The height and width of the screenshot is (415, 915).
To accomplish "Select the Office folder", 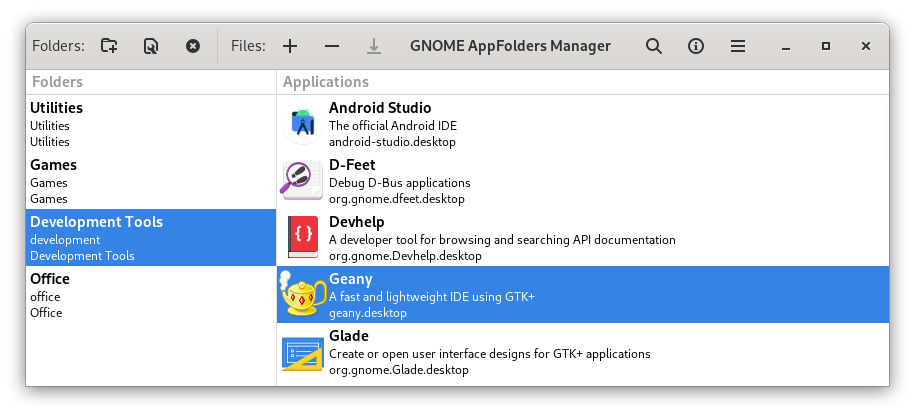I will (151, 295).
